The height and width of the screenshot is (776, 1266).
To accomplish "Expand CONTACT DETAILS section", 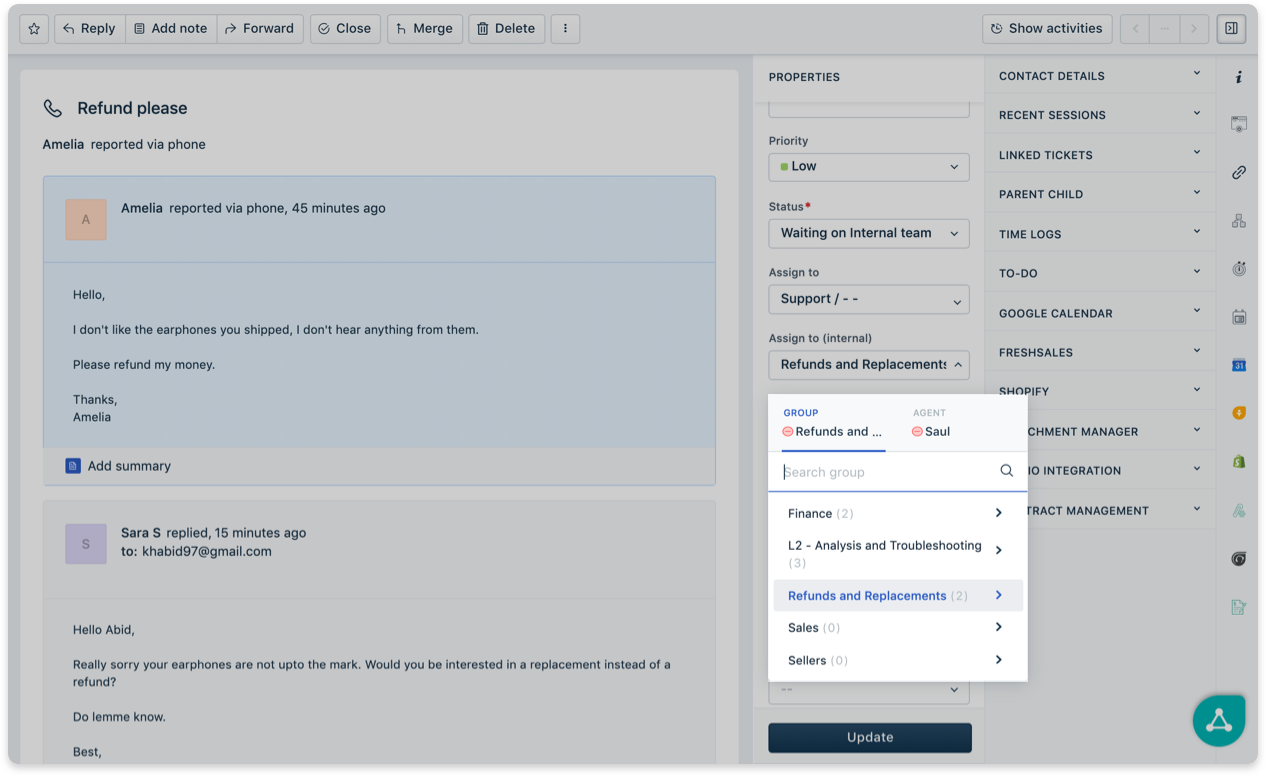I will coord(1100,75).
